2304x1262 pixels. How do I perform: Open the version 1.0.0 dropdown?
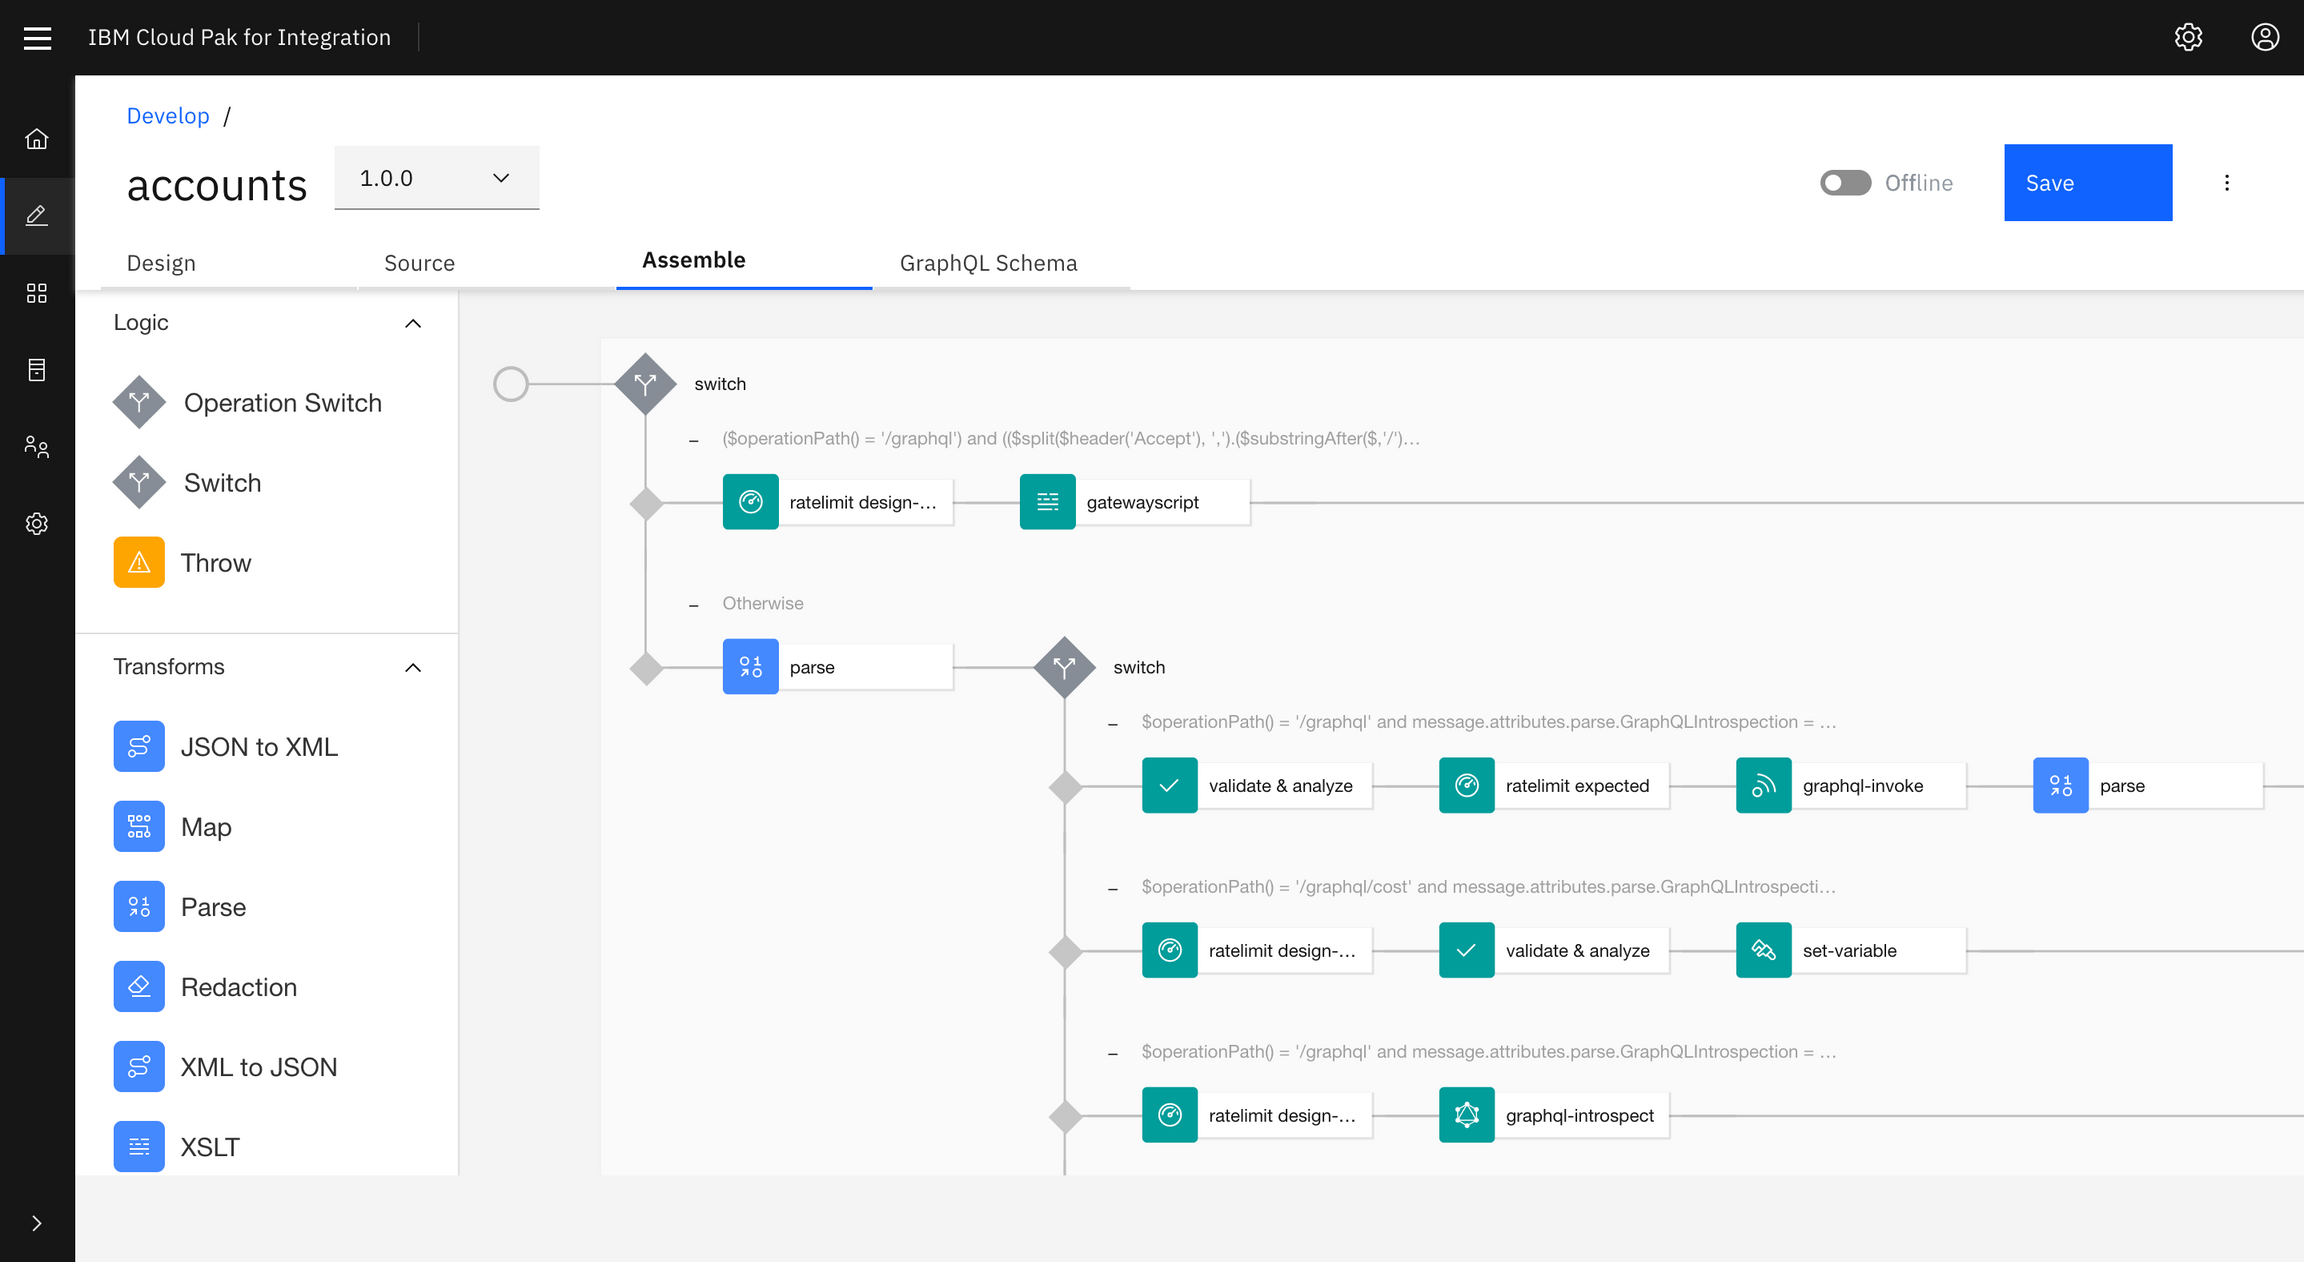point(436,178)
